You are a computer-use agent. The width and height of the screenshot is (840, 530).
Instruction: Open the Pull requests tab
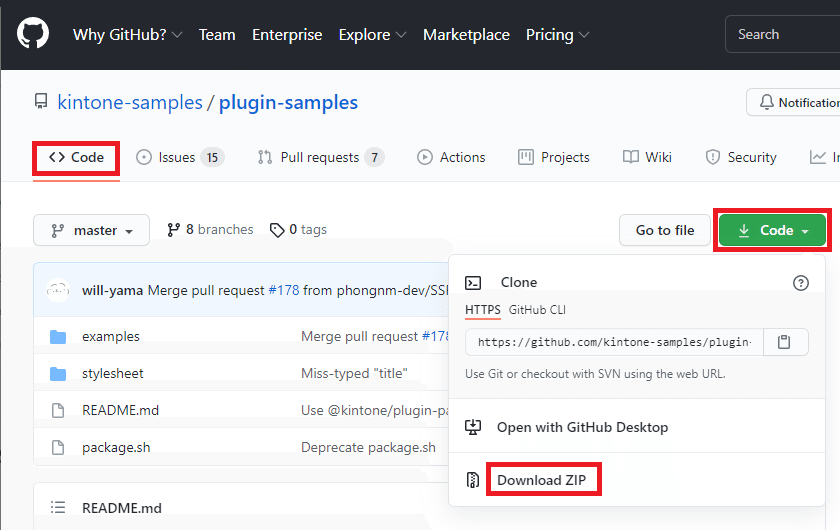[x=320, y=157]
